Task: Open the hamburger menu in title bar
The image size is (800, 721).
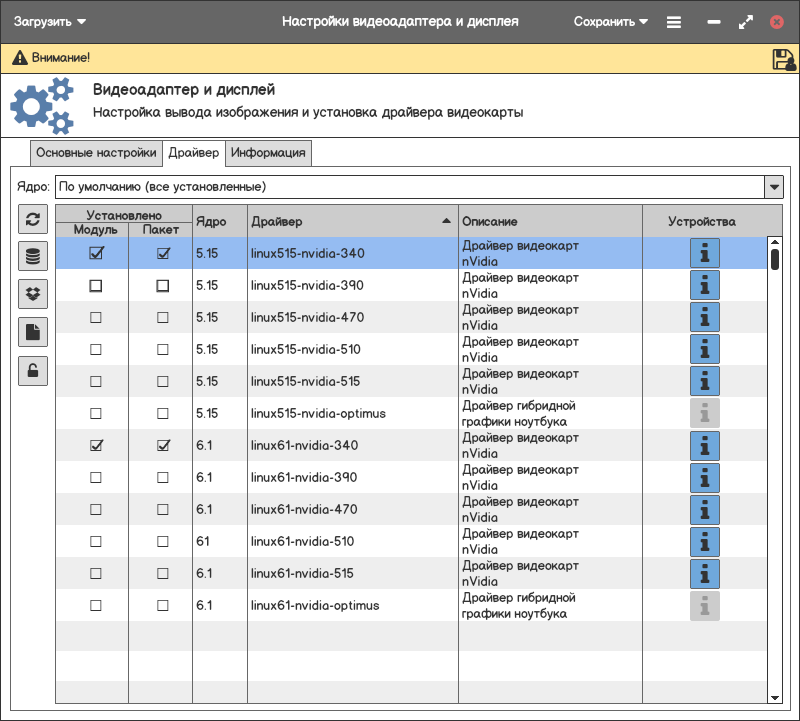Action: click(x=674, y=21)
